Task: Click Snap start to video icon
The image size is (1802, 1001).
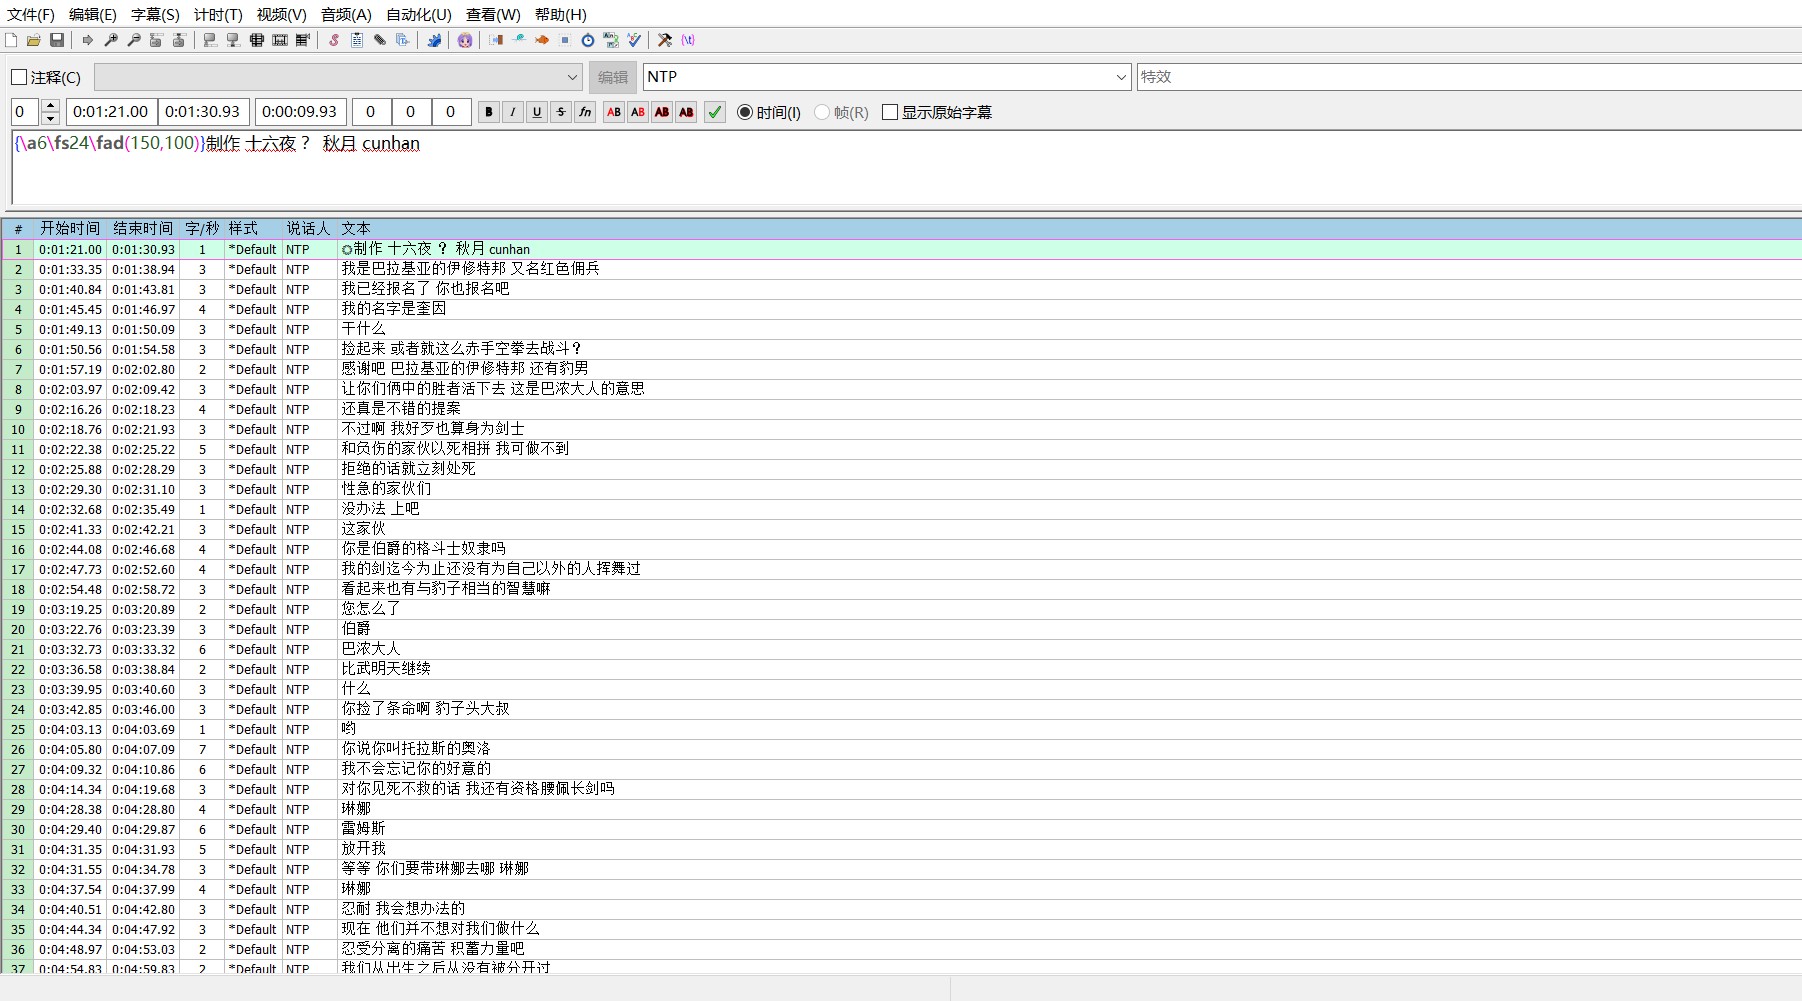Action: coord(210,40)
